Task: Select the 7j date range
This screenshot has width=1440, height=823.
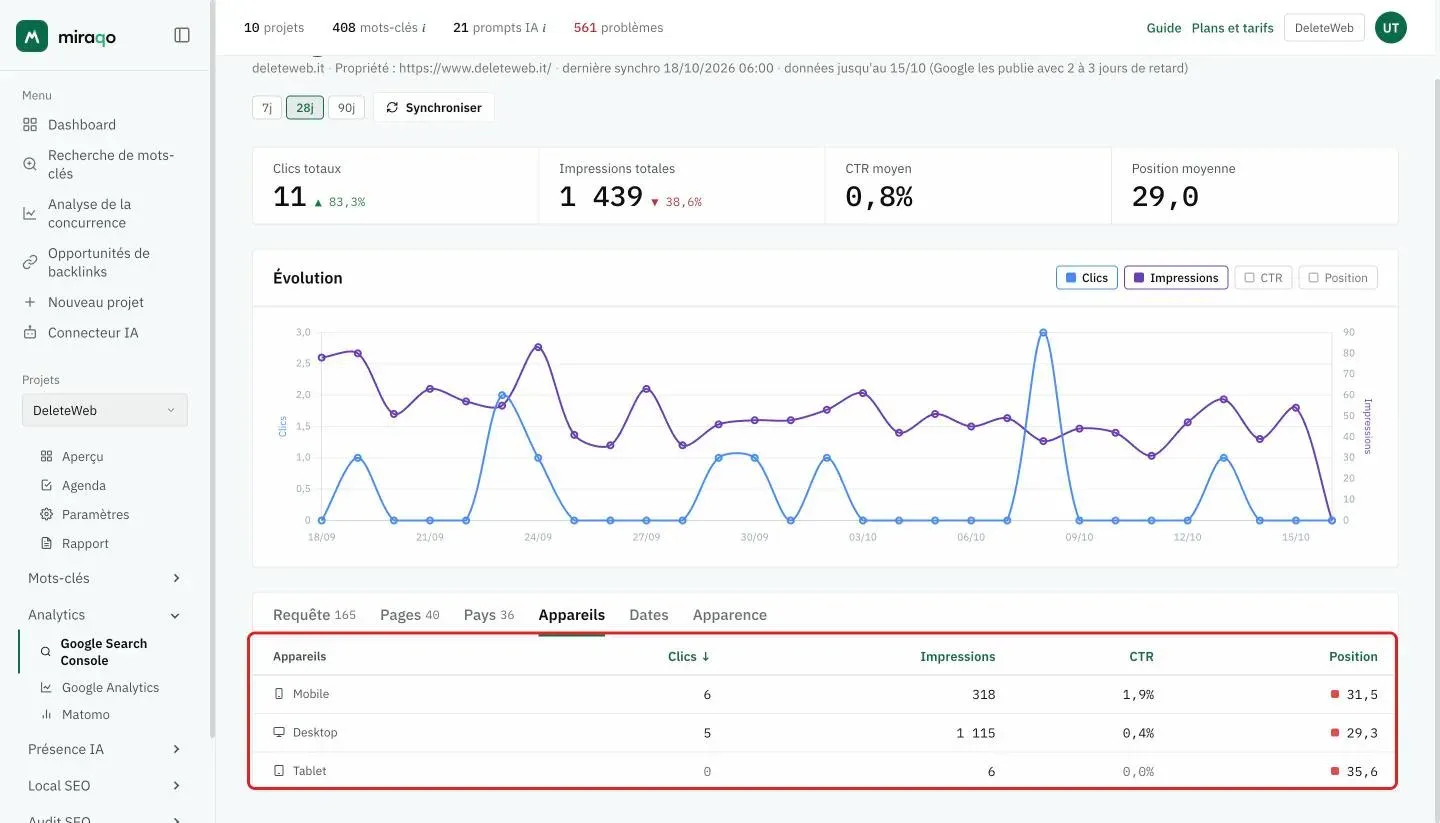Action: pyautogui.click(x=267, y=107)
